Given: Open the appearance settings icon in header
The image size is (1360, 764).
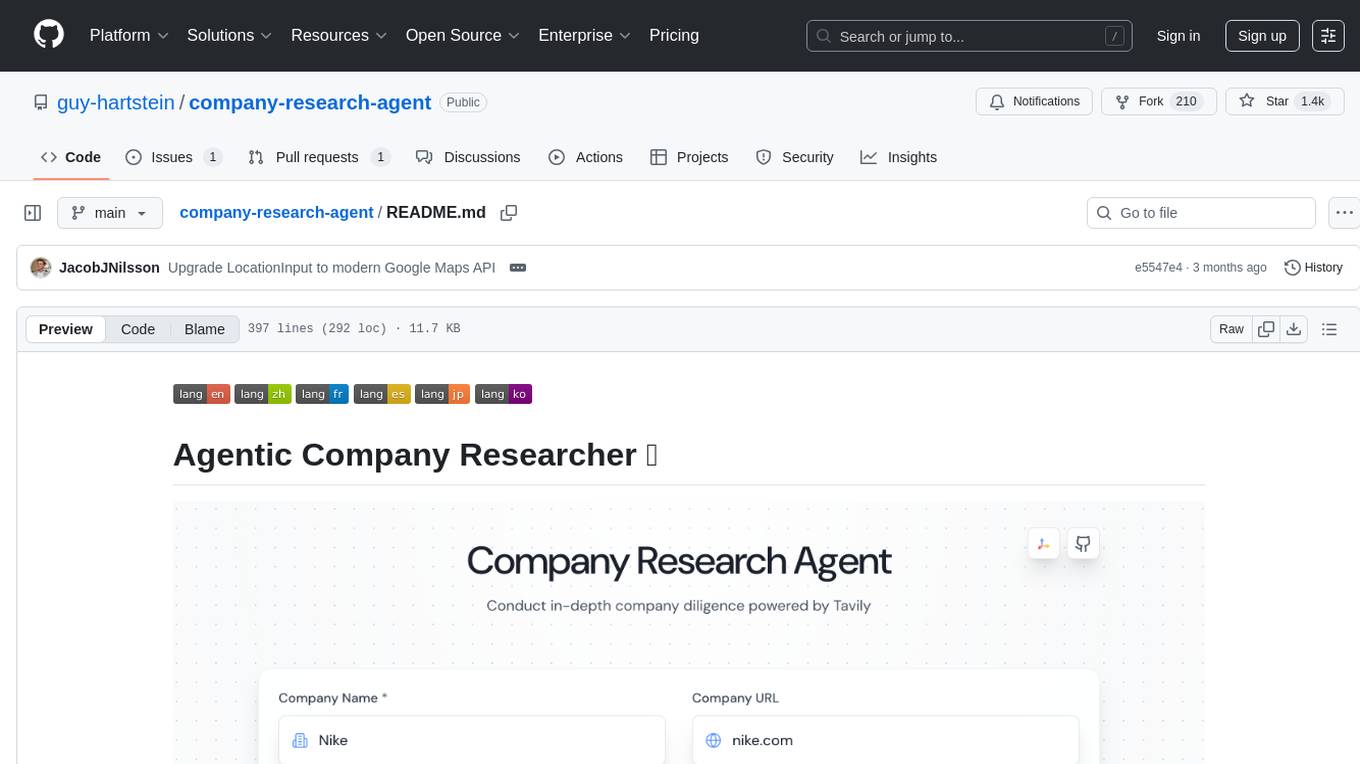Looking at the screenshot, I should tap(1328, 36).
